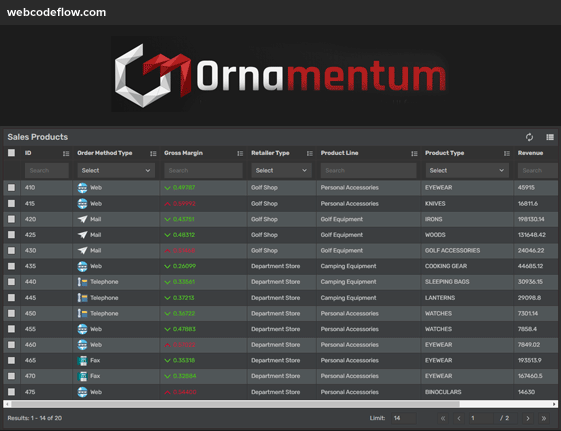Check the checkbox for row 410
This screenshot has width=561, height=431.
pyautogui.click(x=11, y=187)
